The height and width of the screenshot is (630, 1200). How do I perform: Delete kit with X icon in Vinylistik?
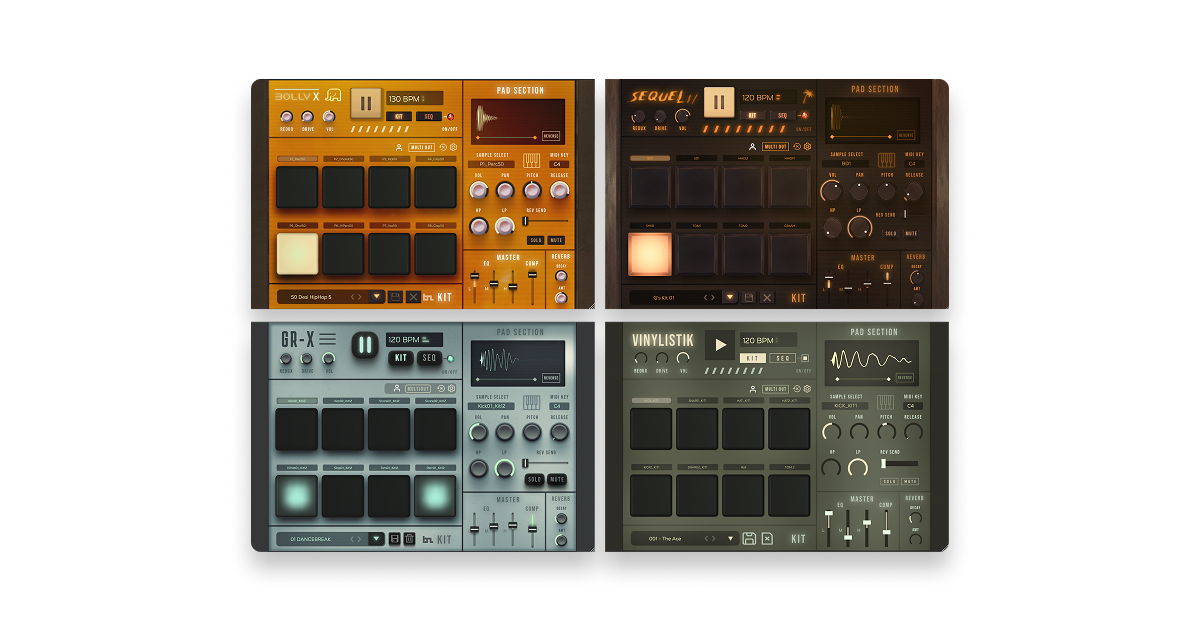point(767,539)
